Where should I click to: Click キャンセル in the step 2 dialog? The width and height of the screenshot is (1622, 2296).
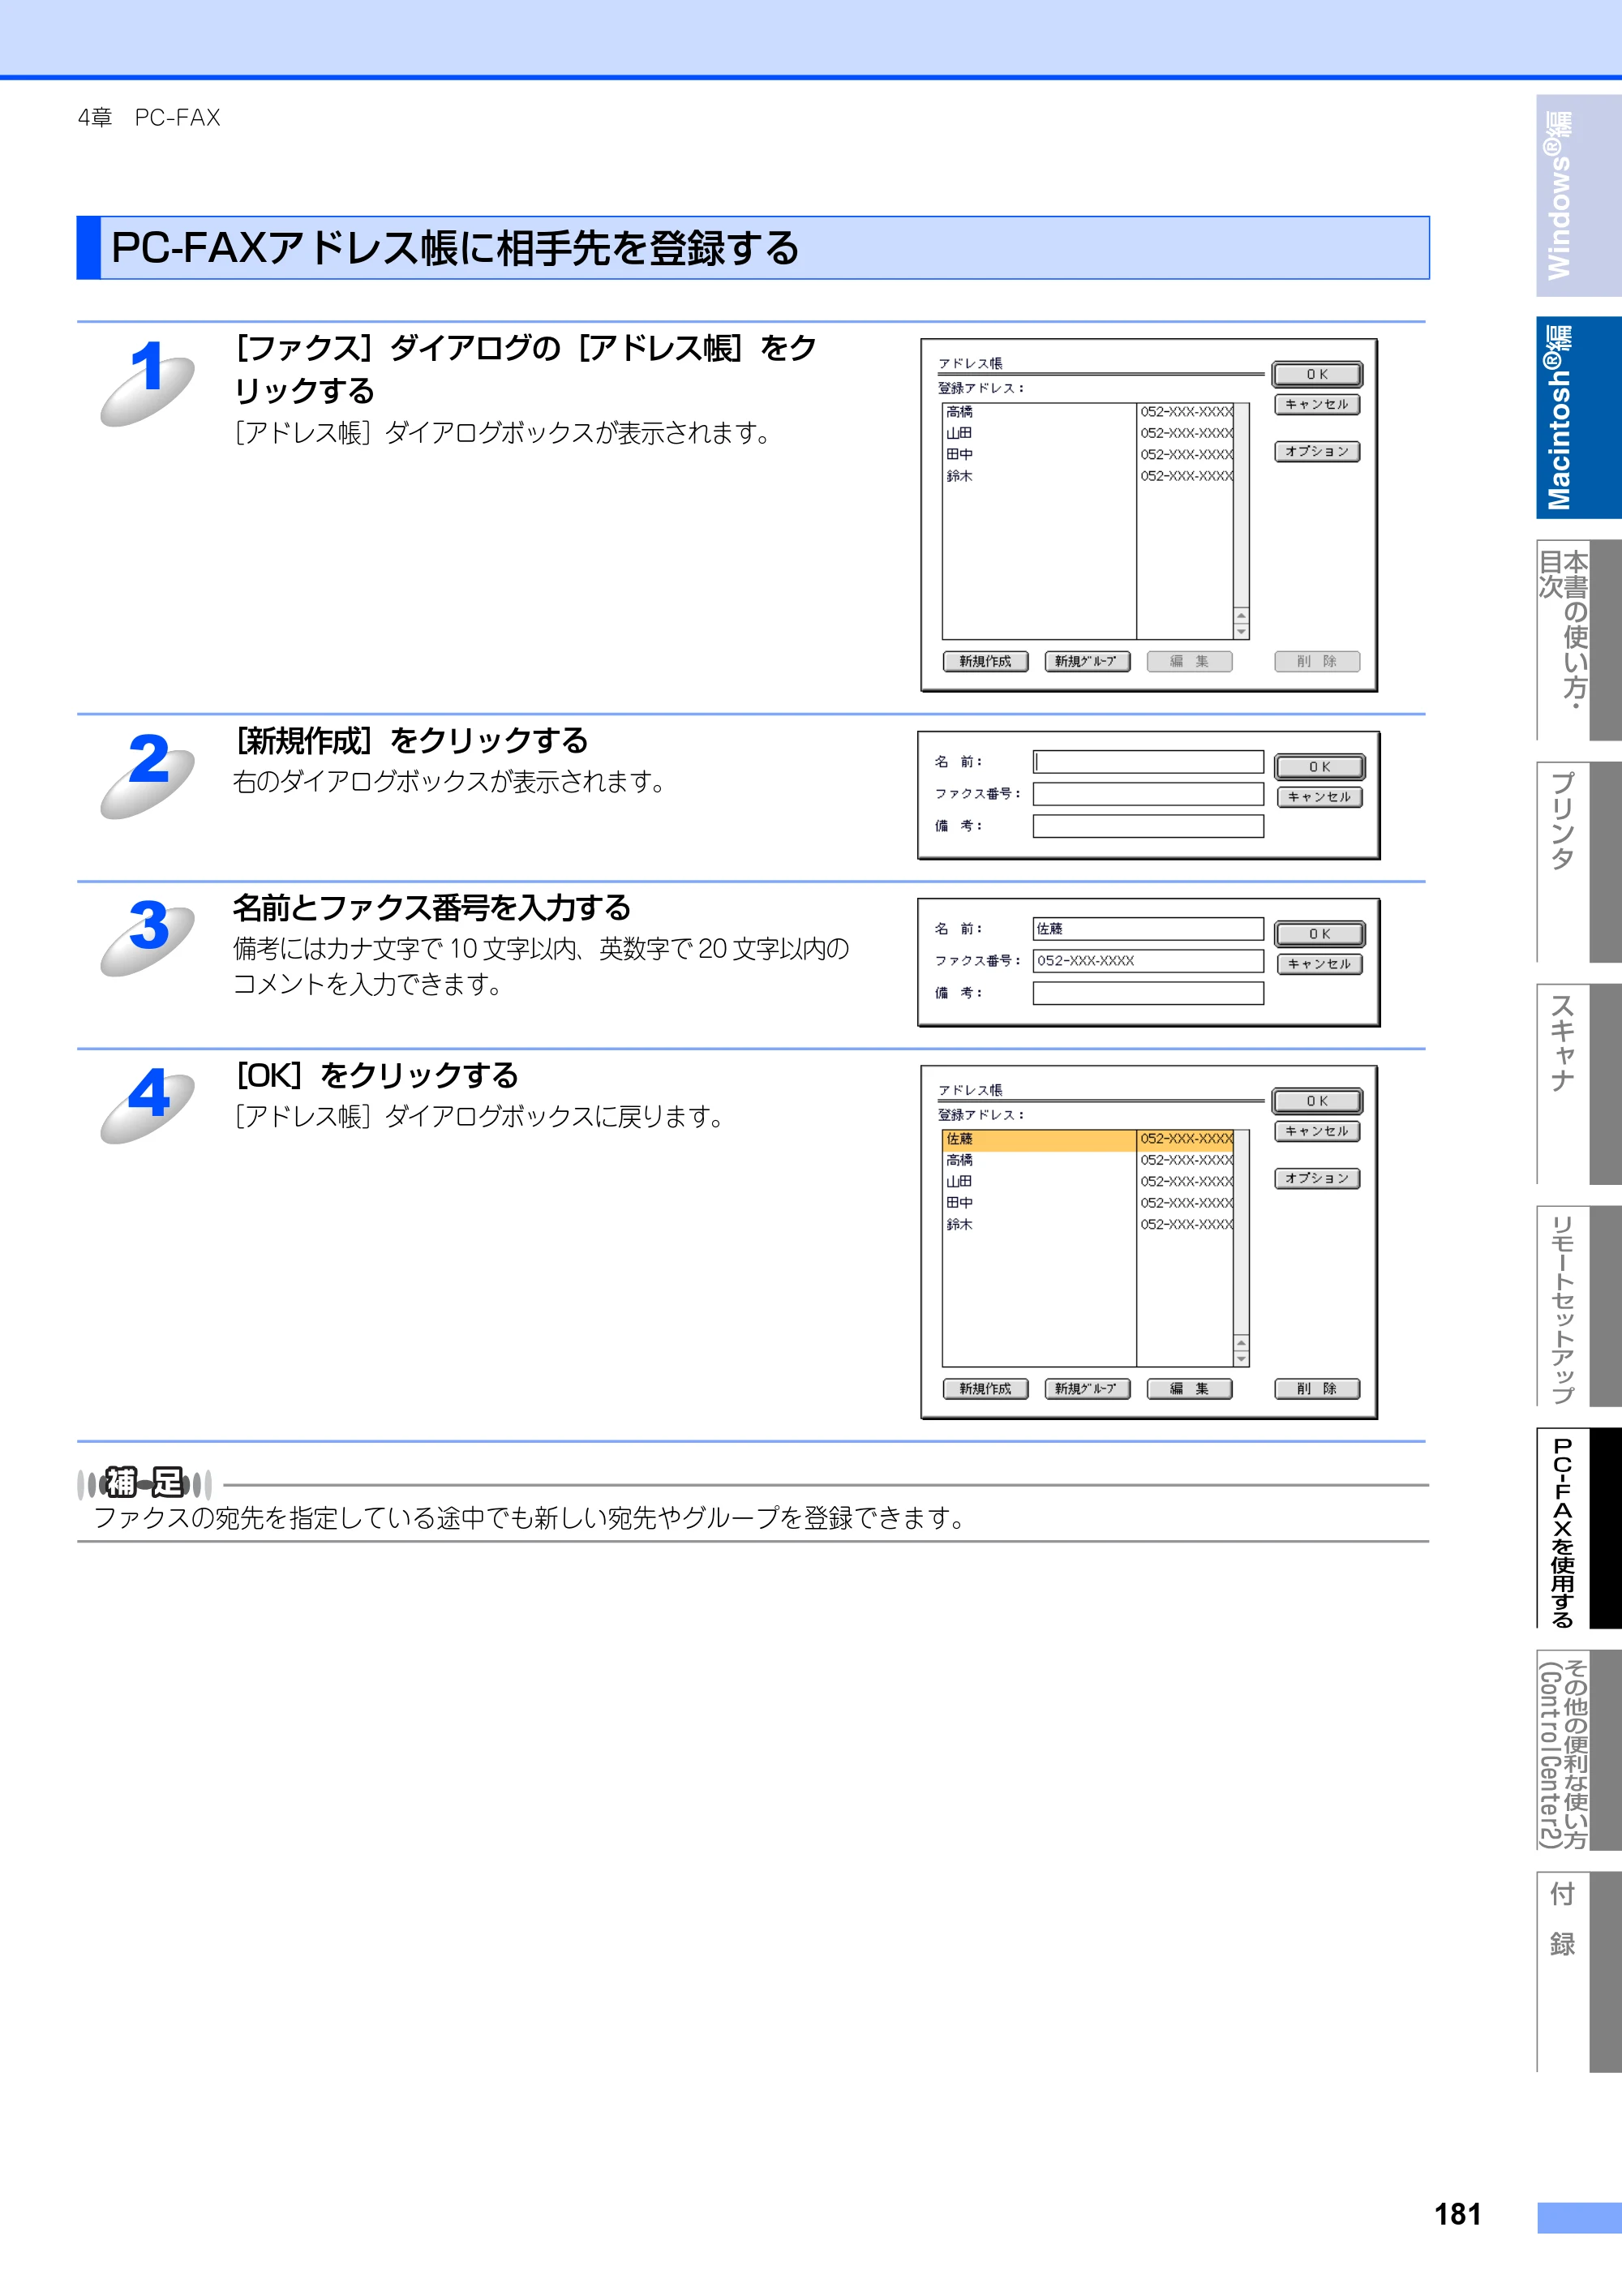point(1320,797)
